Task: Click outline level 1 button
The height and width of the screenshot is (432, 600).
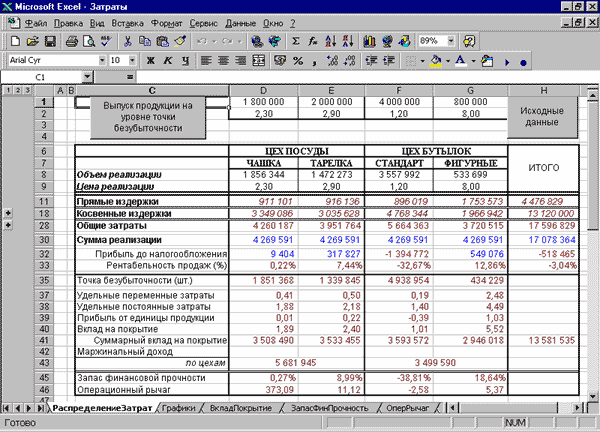Action: [x=8, y=90]
